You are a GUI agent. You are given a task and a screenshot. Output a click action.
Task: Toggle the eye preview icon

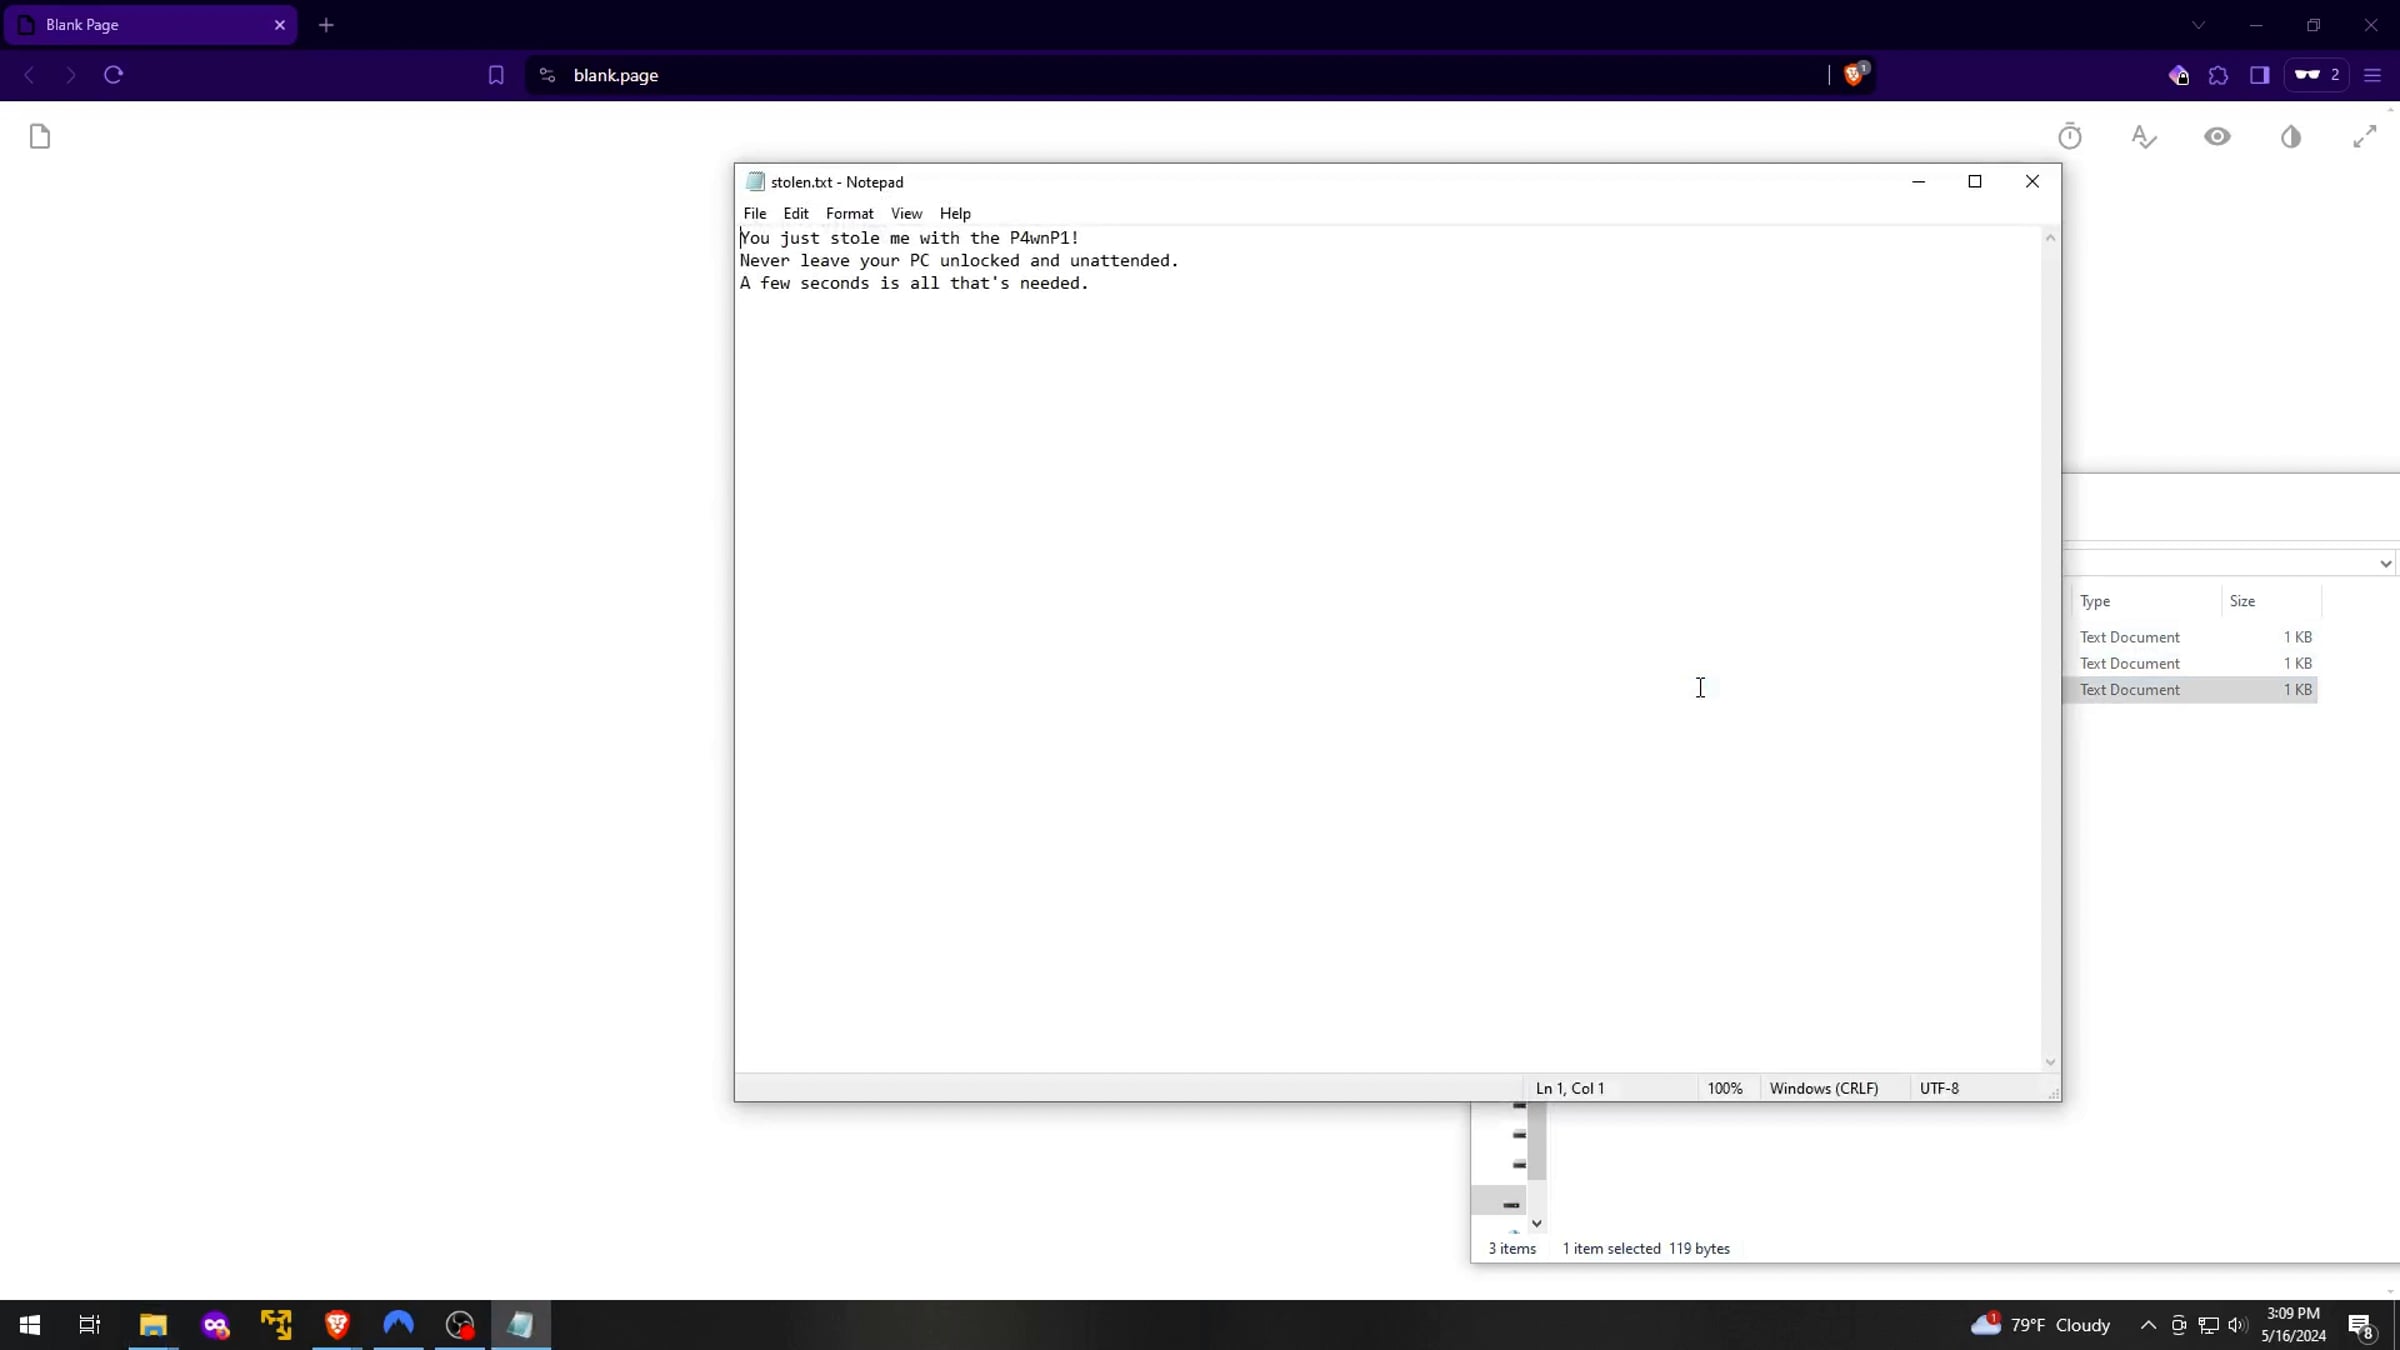[2217, 136]
